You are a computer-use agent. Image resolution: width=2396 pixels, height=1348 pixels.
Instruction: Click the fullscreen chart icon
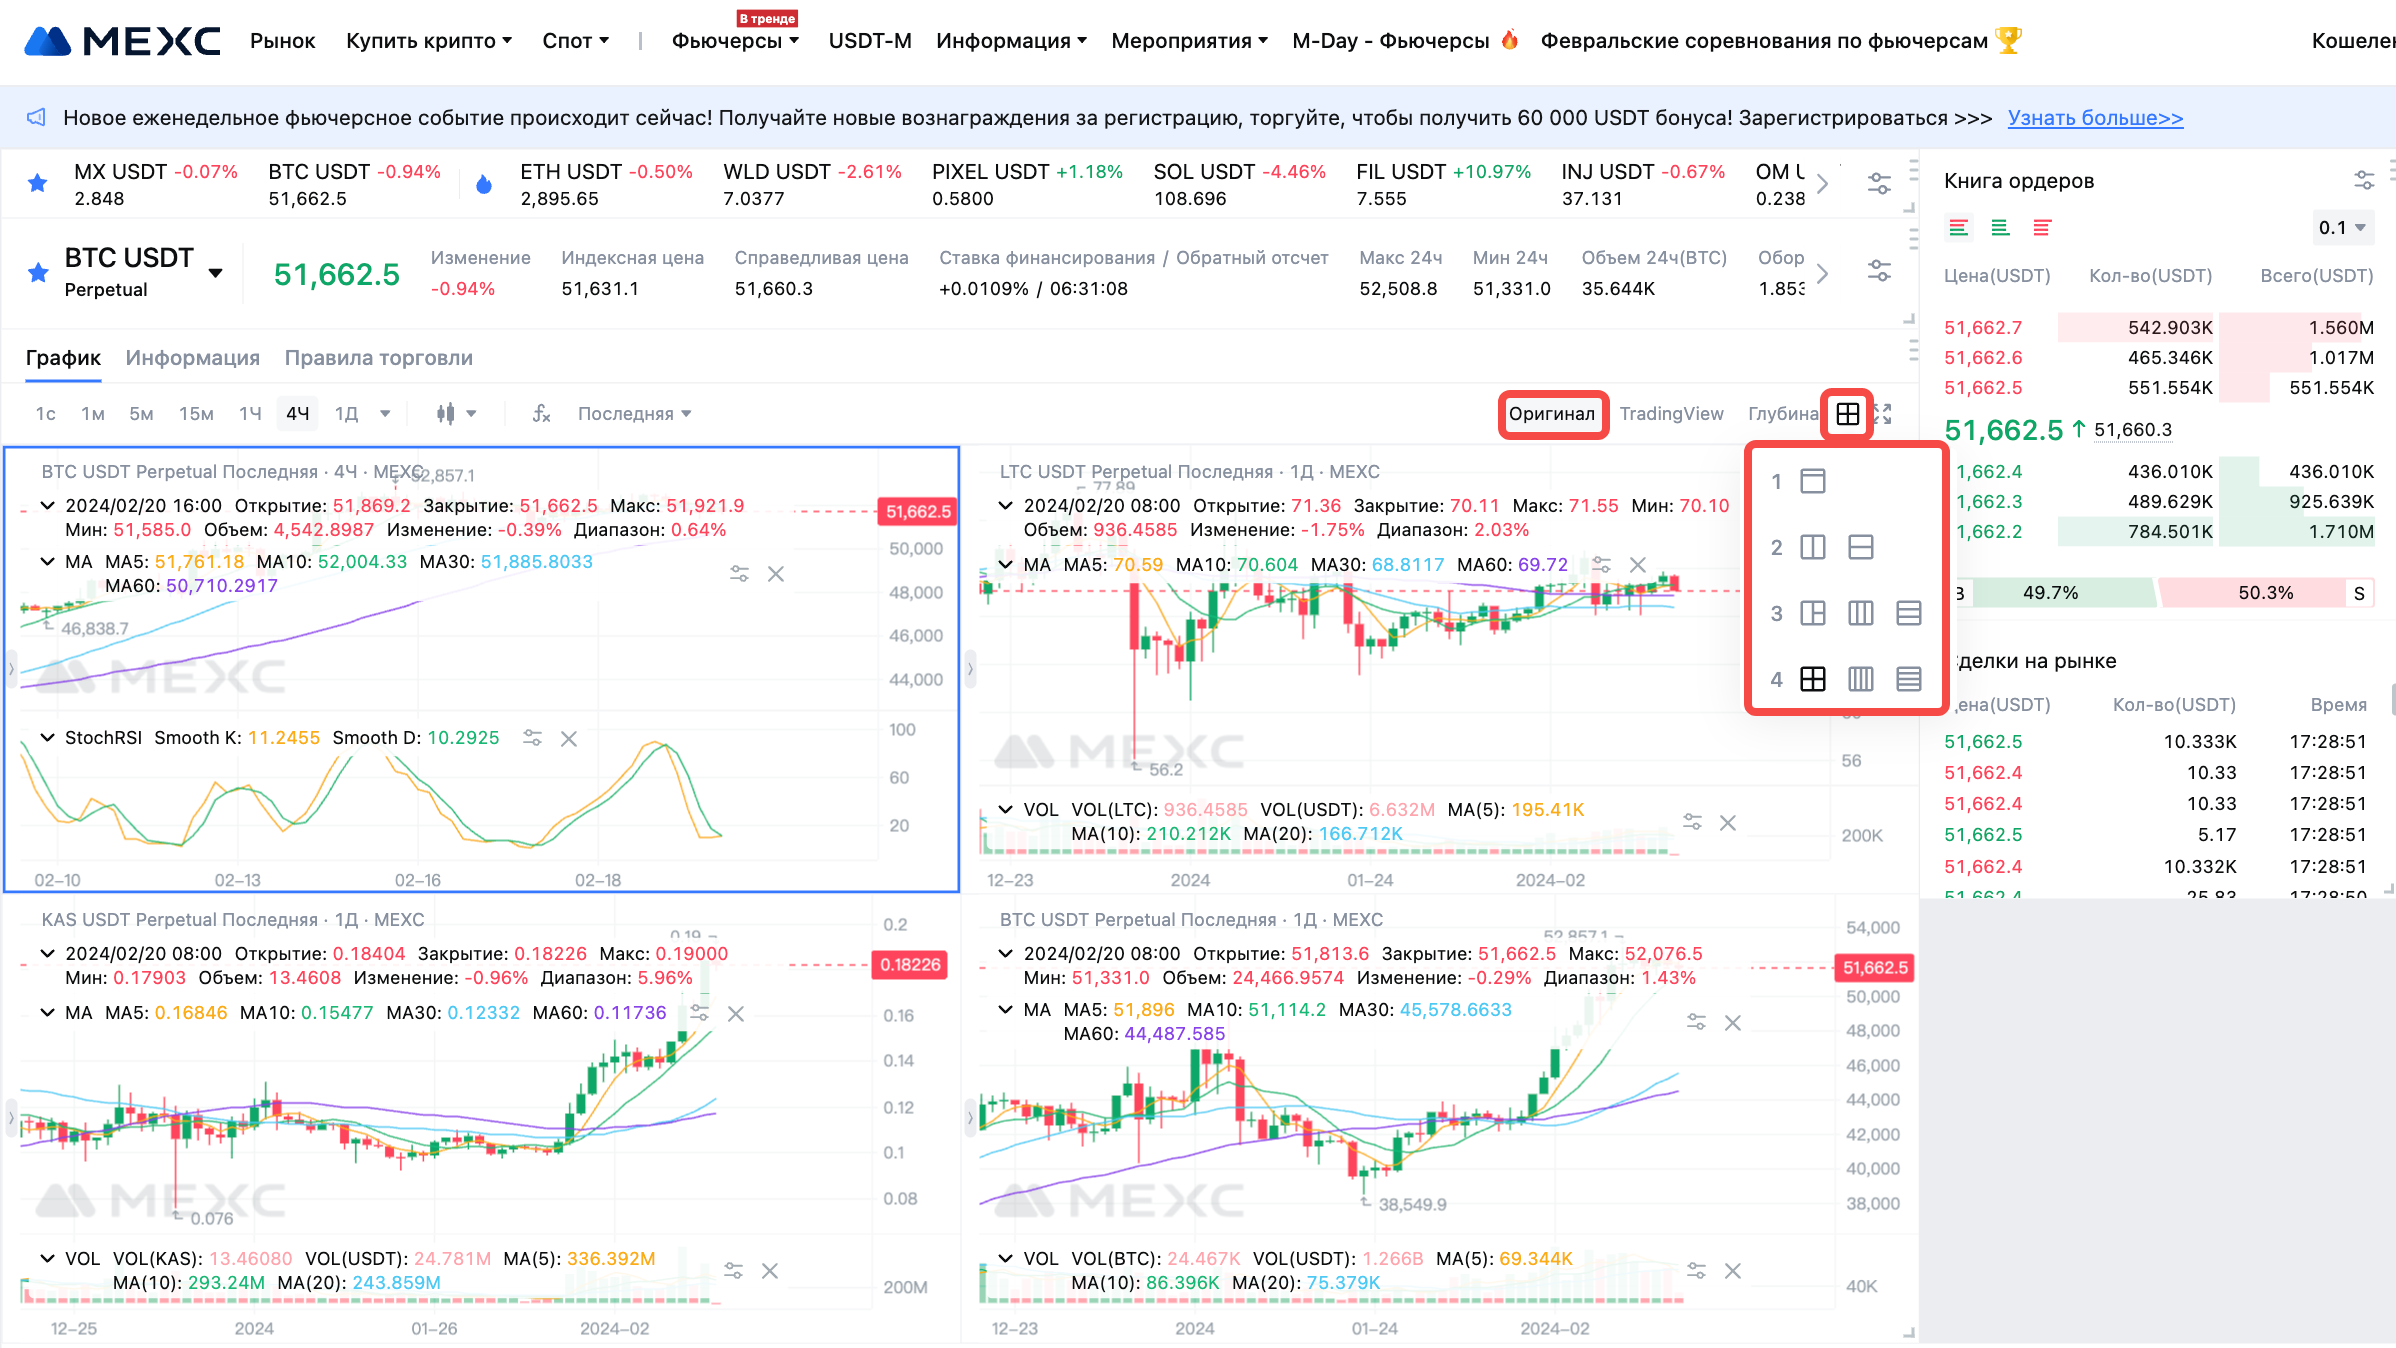(x=1884, y=414)
